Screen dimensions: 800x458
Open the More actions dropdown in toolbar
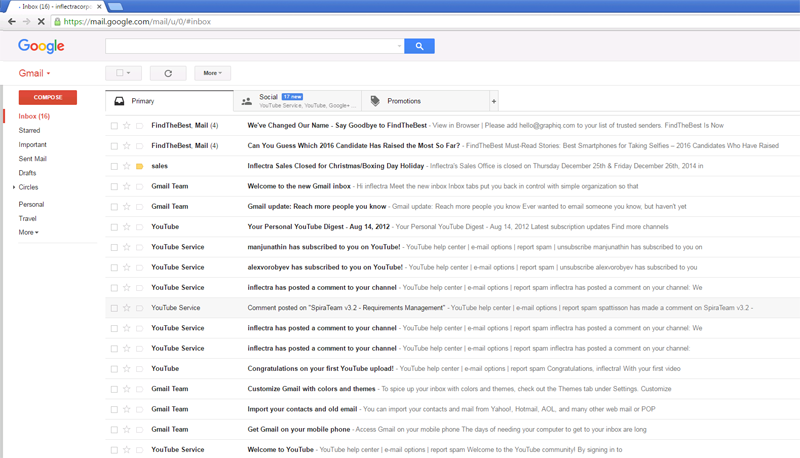click(211, 73)
